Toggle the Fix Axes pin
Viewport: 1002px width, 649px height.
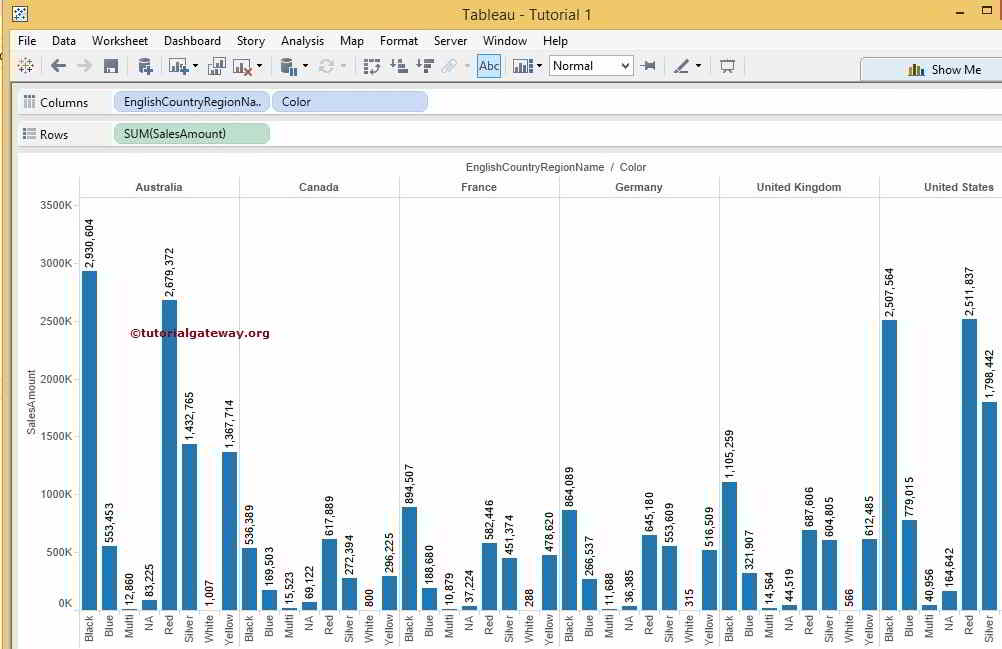[649, 66]
